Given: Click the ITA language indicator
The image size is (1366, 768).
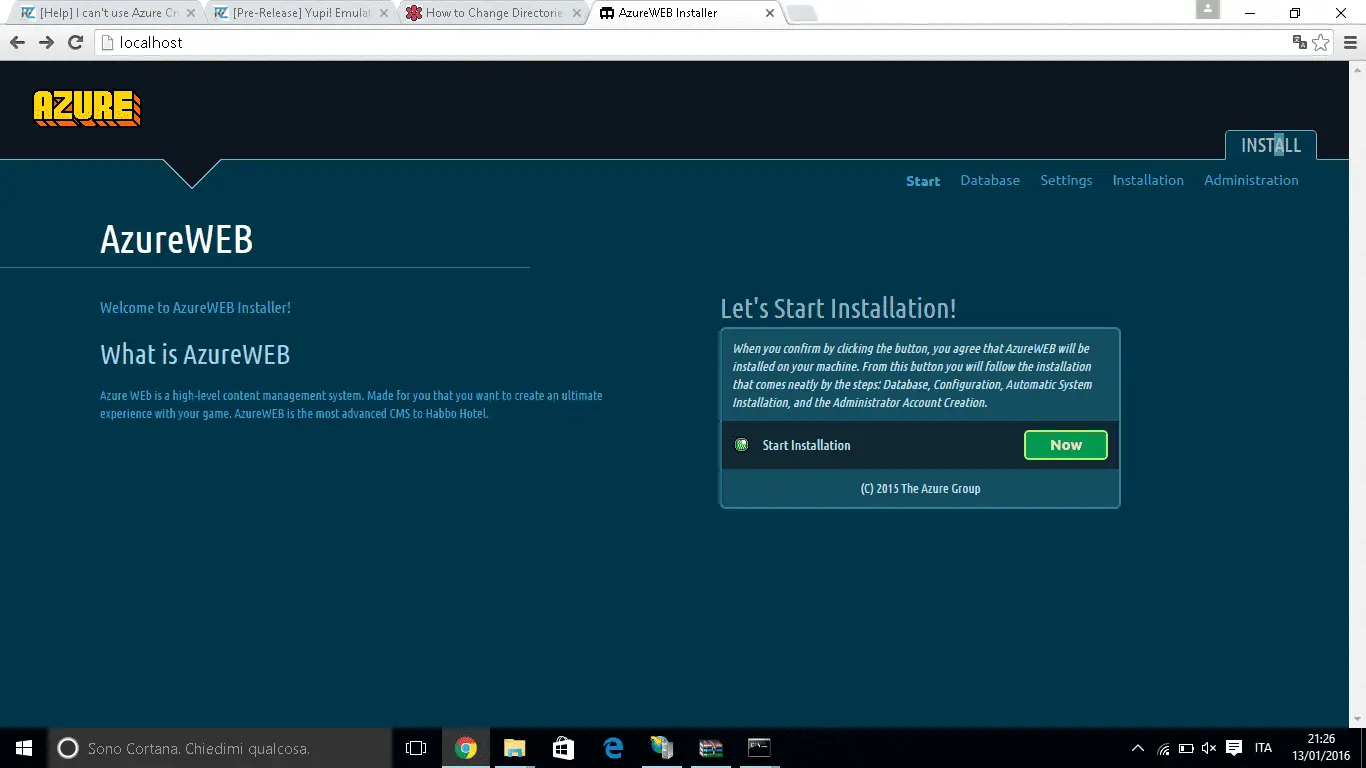Looking at the screenshot, I should [1263, 748].
